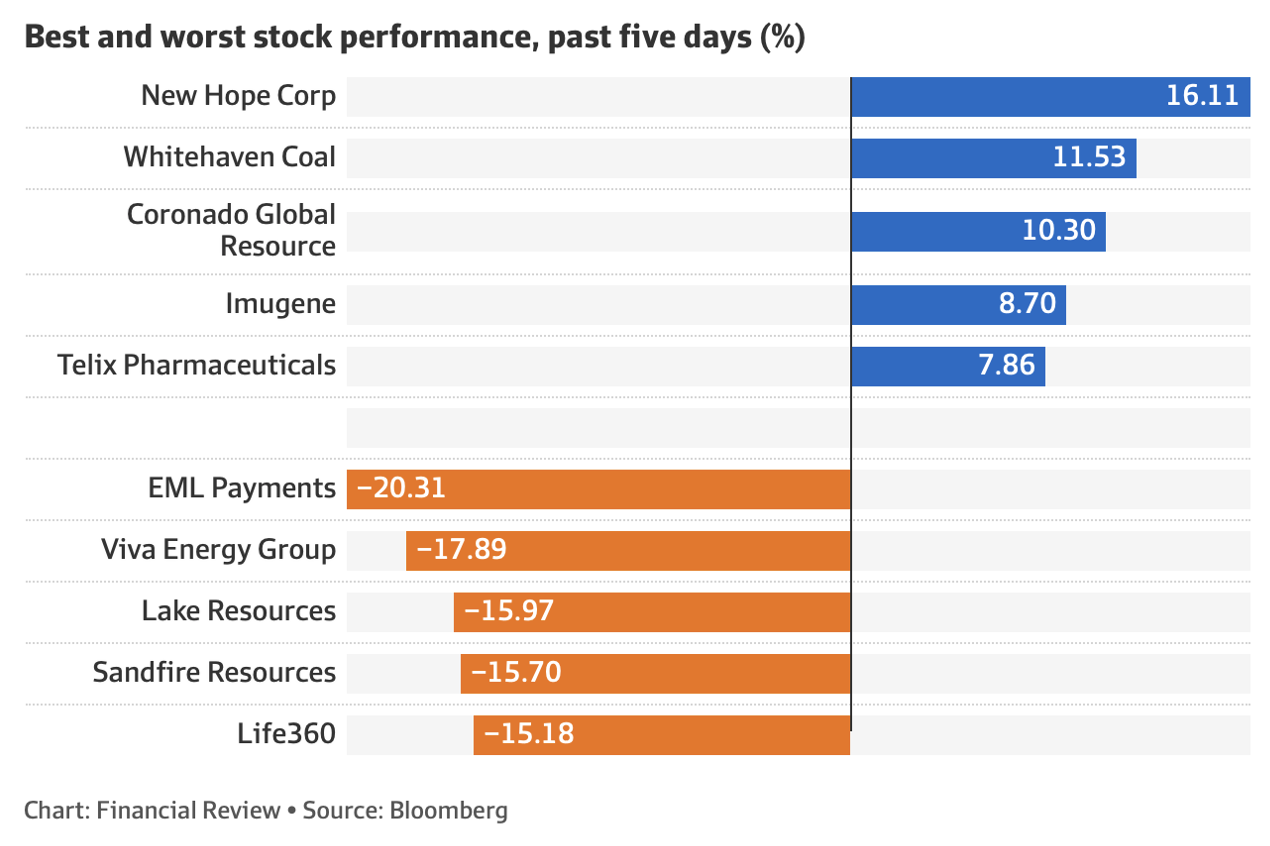Click the "Whitehaven Coal" label text
1270x846 pixels.
229,158
